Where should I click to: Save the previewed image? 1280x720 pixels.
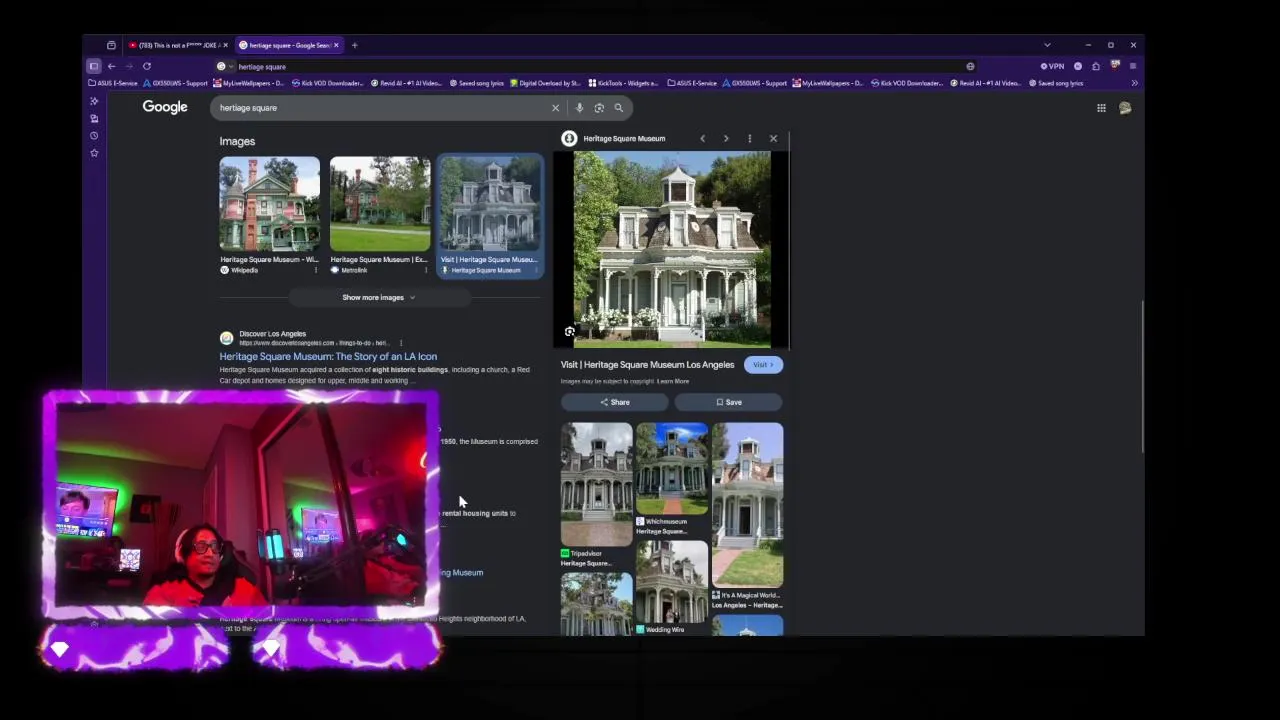click(728, 402)
